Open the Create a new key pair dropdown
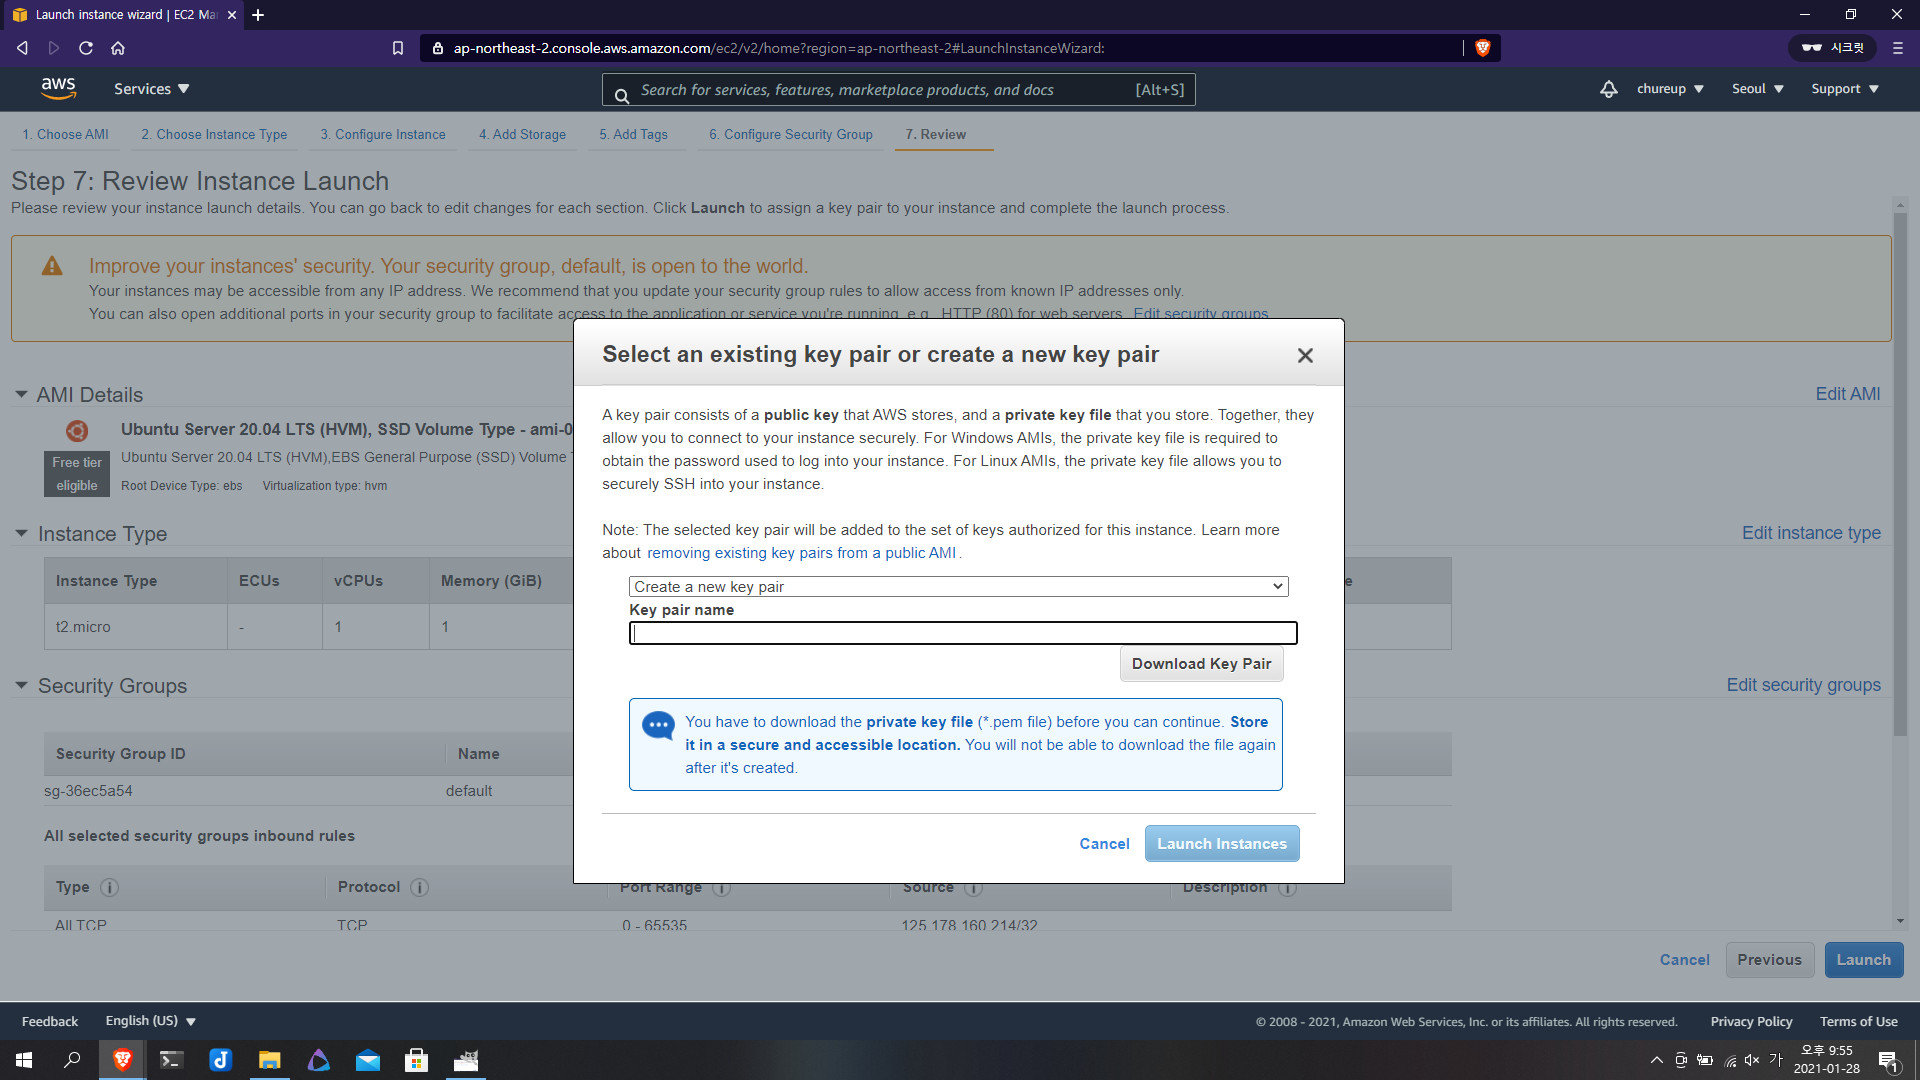1920x1080 pixels. click(958, 586)
